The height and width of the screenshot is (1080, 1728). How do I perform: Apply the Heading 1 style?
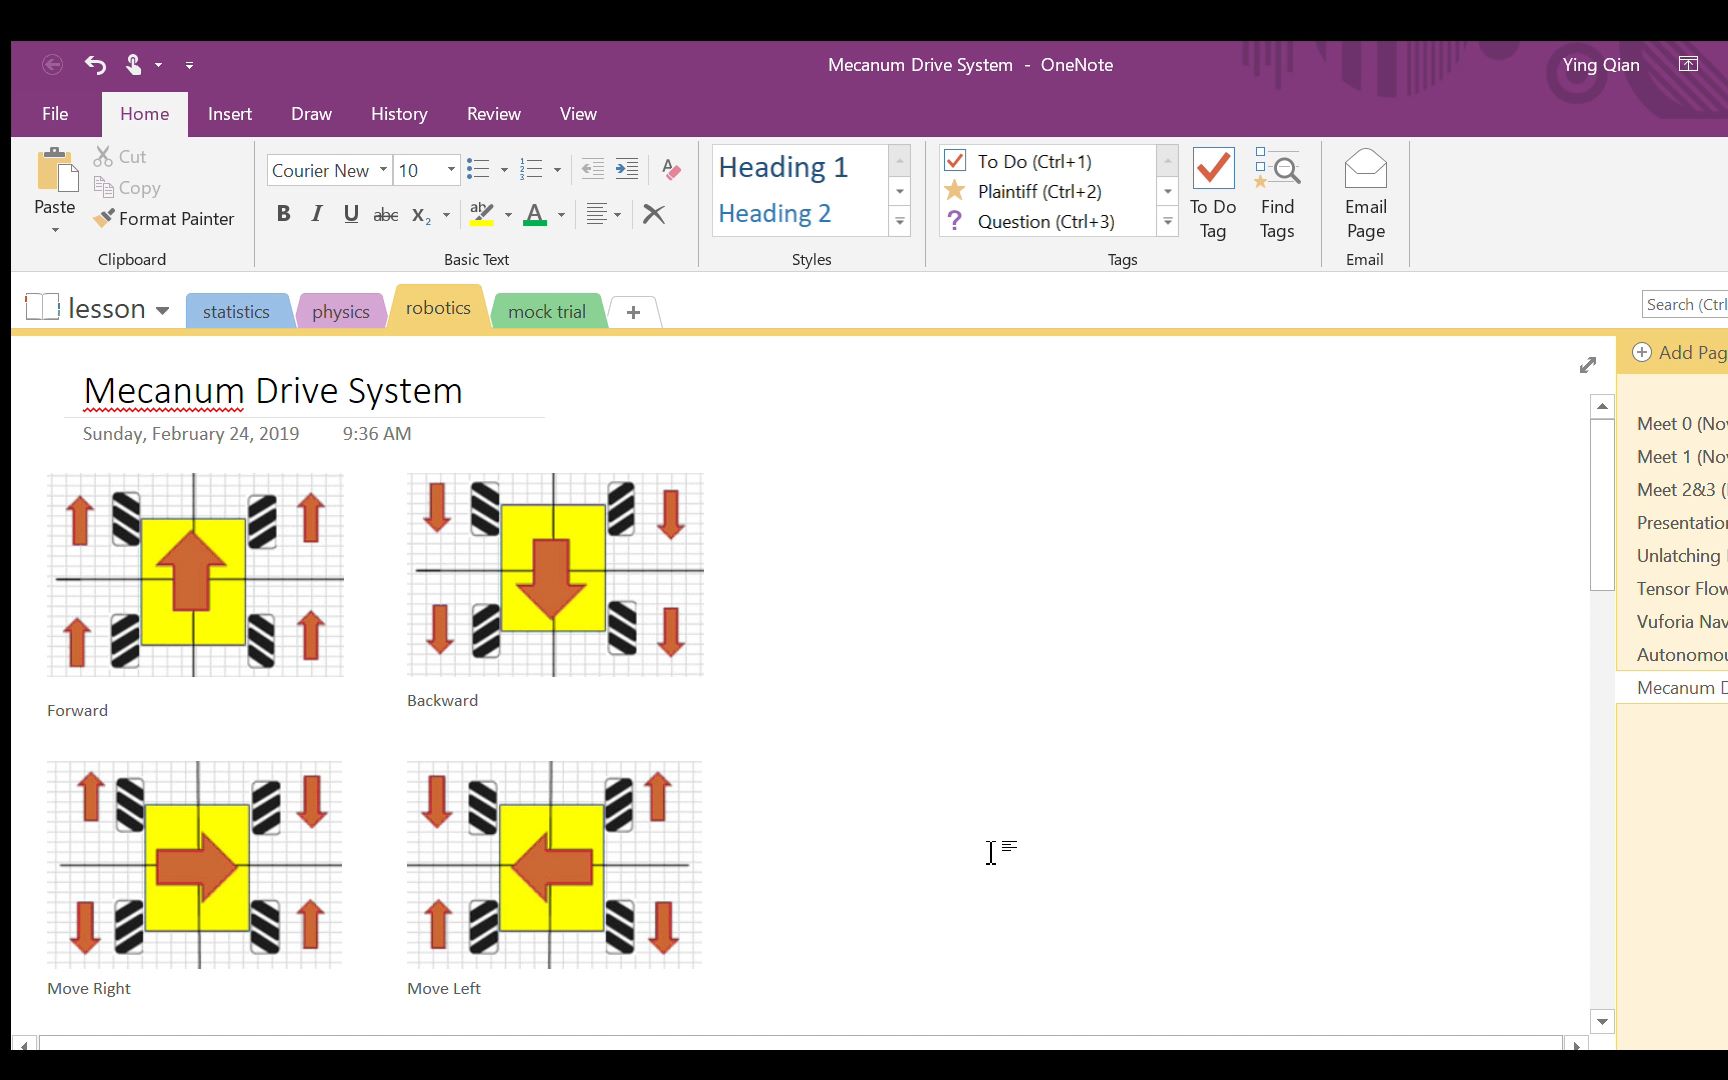pyautogui.click(x=783, y=166)
